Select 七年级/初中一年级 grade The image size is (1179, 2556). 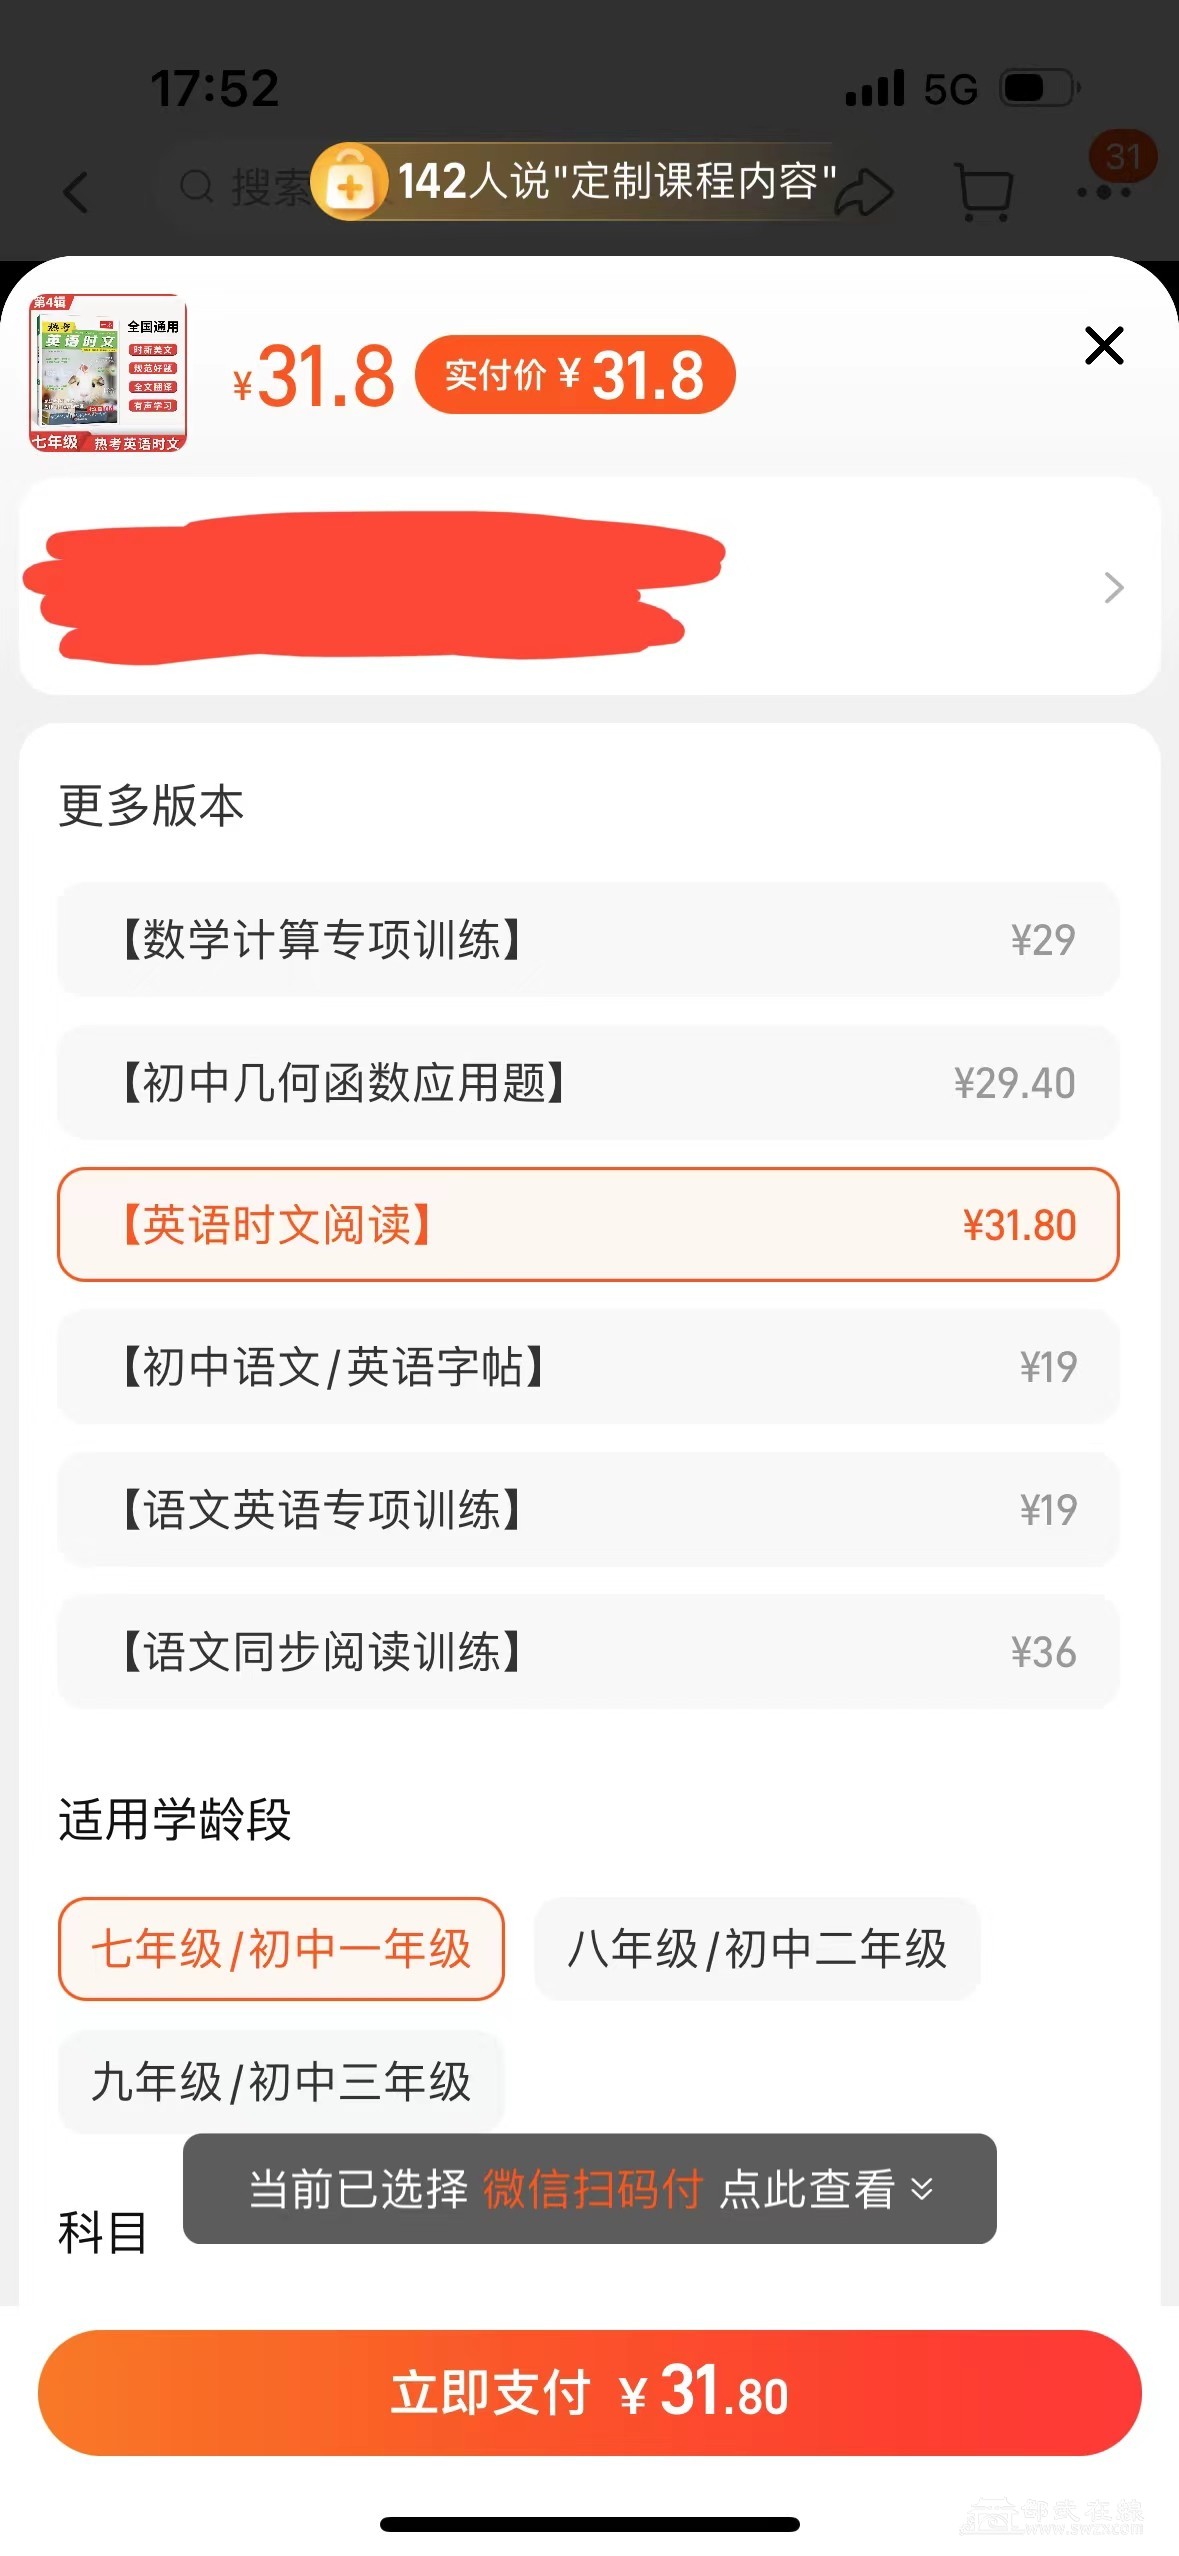[x=281, y=1948]
